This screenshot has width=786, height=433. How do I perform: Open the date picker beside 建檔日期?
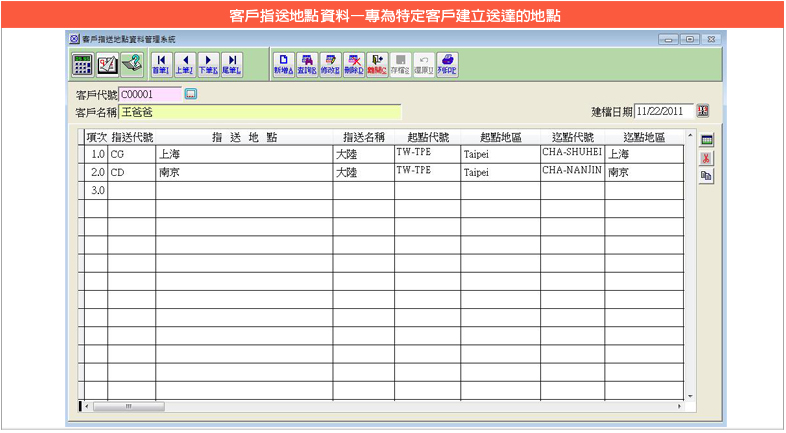click(x=702, y=111)
